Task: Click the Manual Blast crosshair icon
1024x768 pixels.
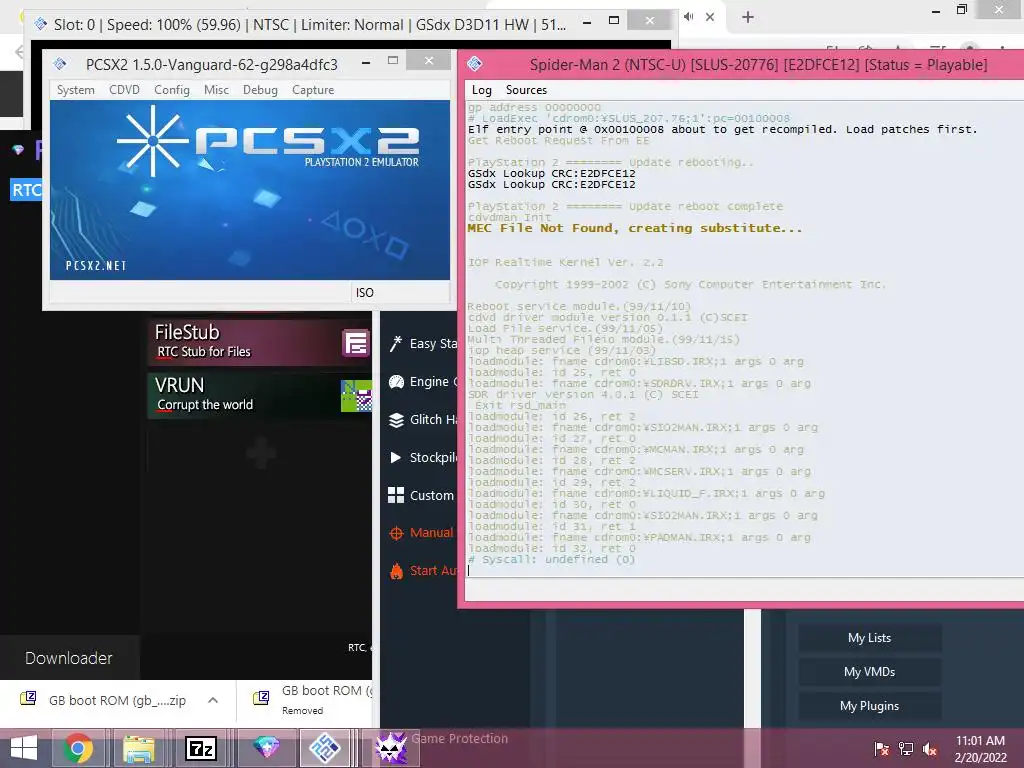Action: click(x=396, y=534)
